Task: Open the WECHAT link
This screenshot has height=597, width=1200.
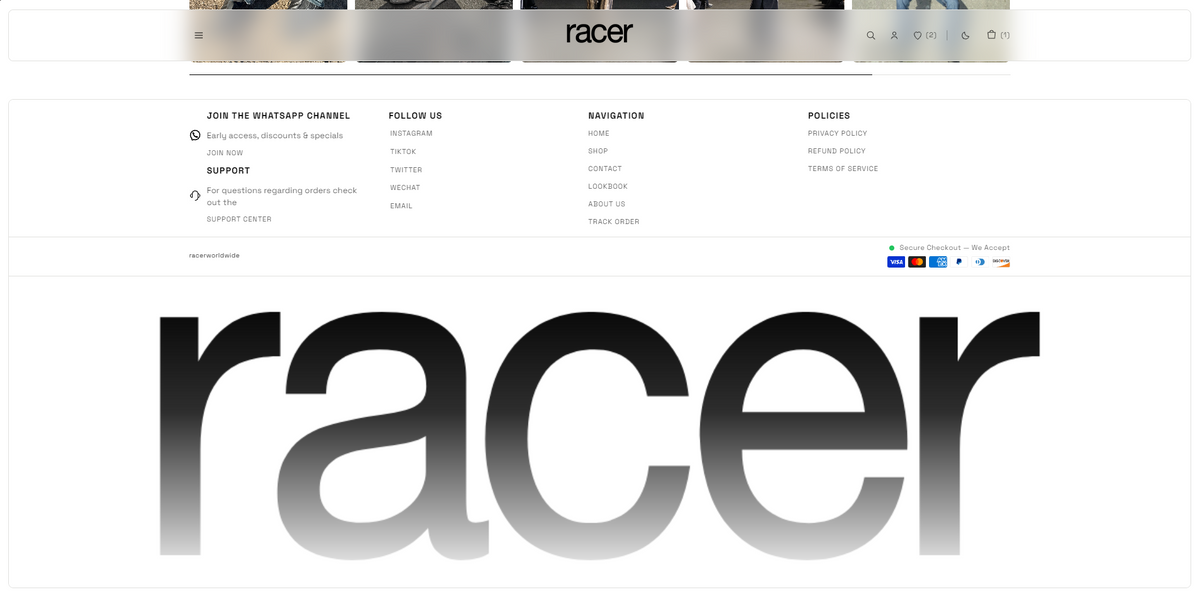Action: click(405, 188)
